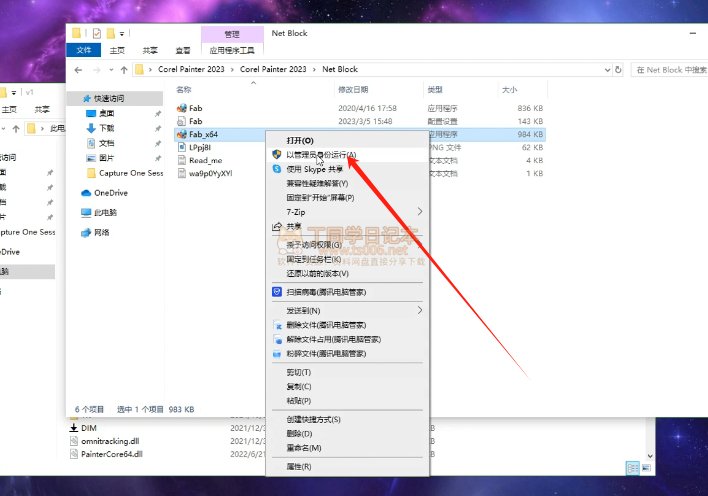Image resolution: width=708 pixels, height=496 pixels.
Task: Choose 粘贴(P) in context menu
Action: (347, 401)
